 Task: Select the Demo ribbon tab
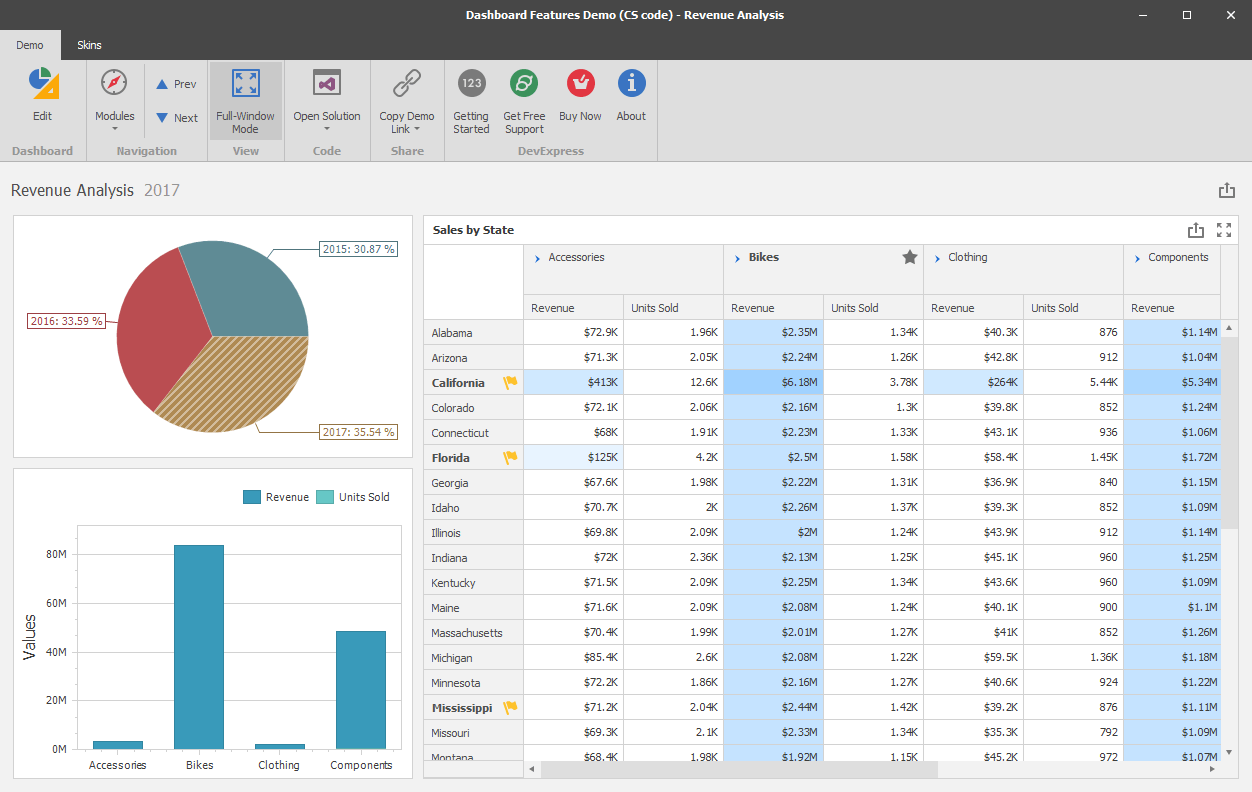30,45
